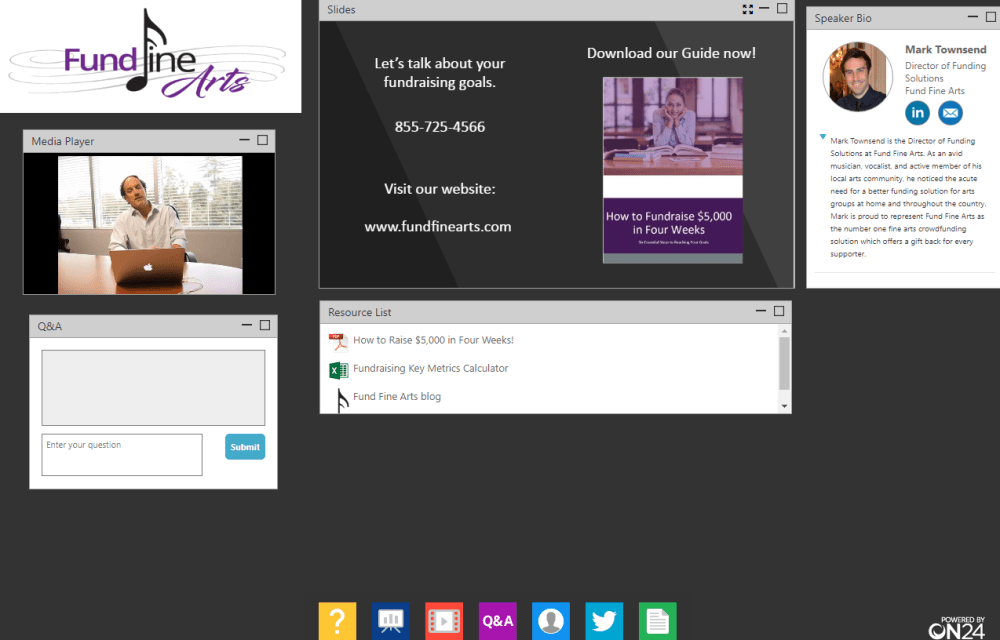
Task: Open the Speaker Bio dock icon
Action: pyautogui.click(x=550, y=621)
